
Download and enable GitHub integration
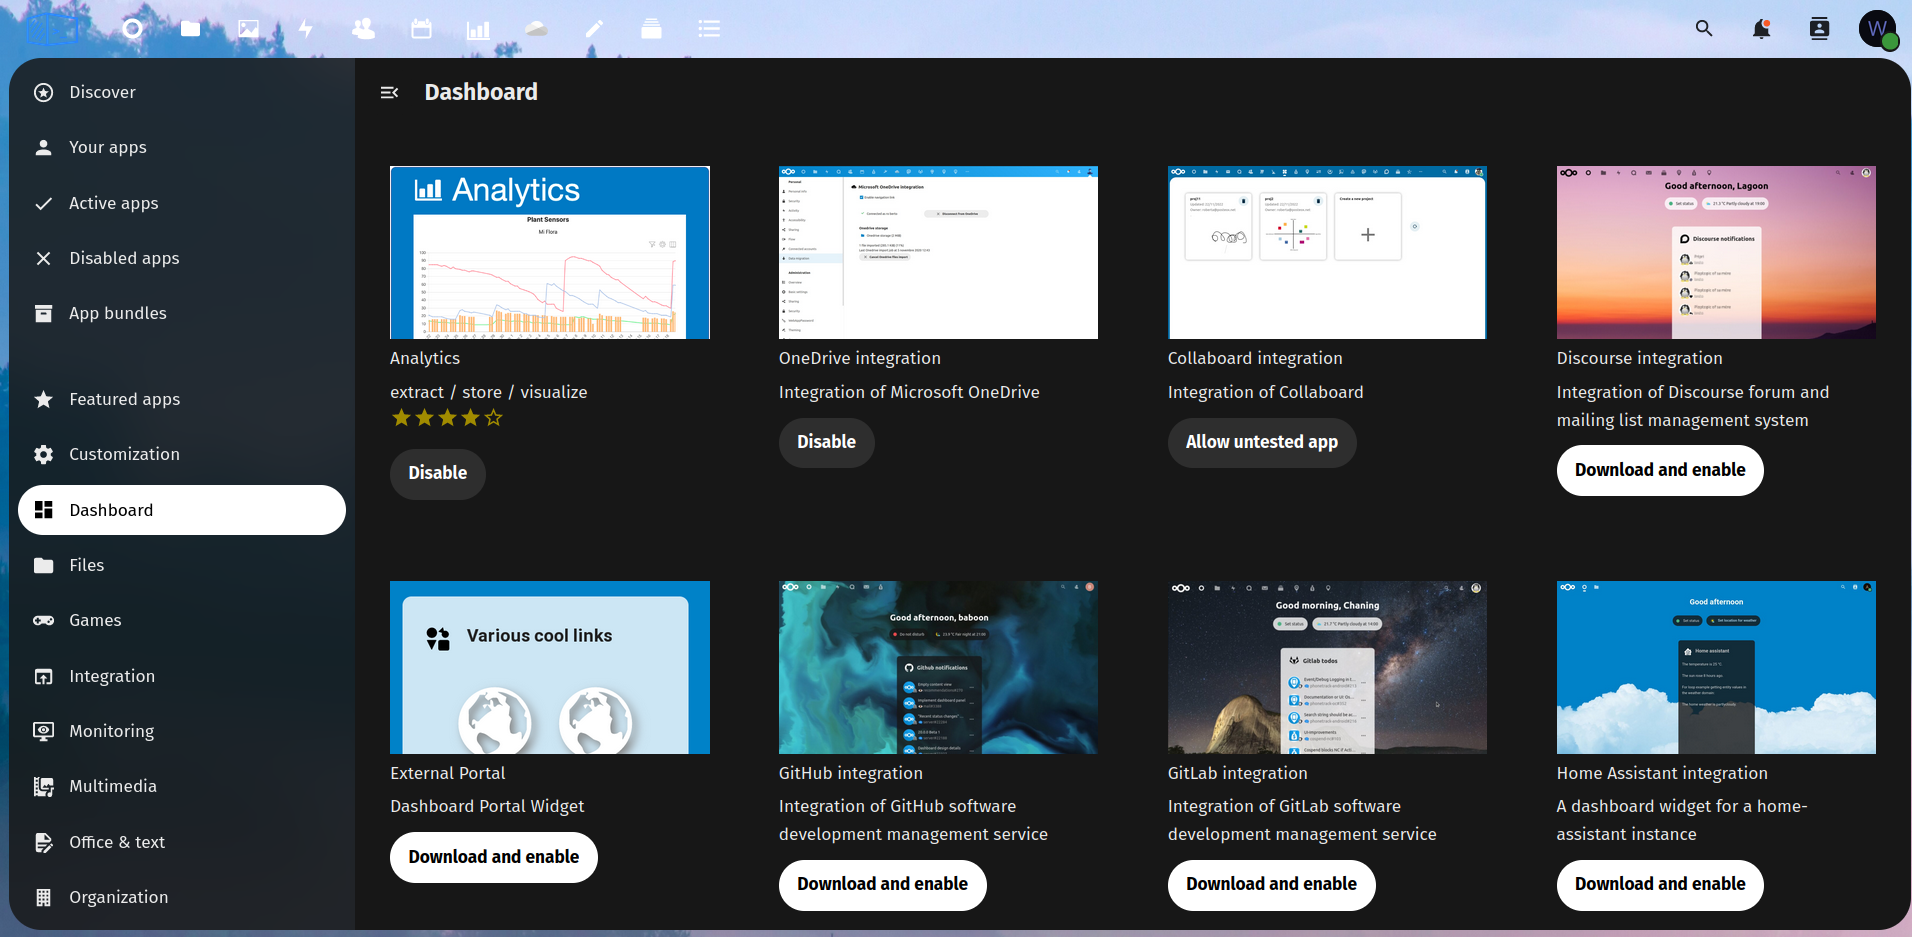pyautogui.click(x=882, y=884)
